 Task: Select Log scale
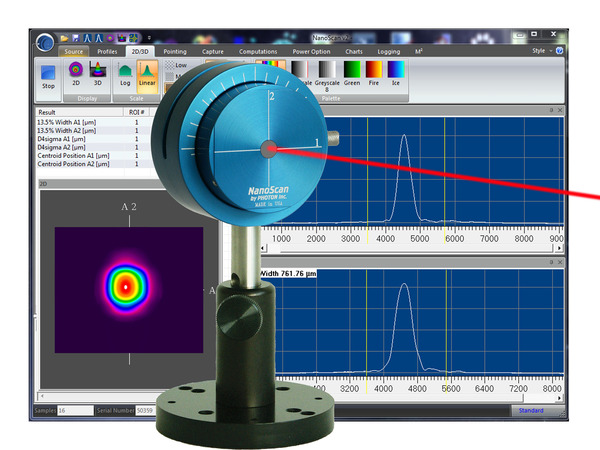125,75
